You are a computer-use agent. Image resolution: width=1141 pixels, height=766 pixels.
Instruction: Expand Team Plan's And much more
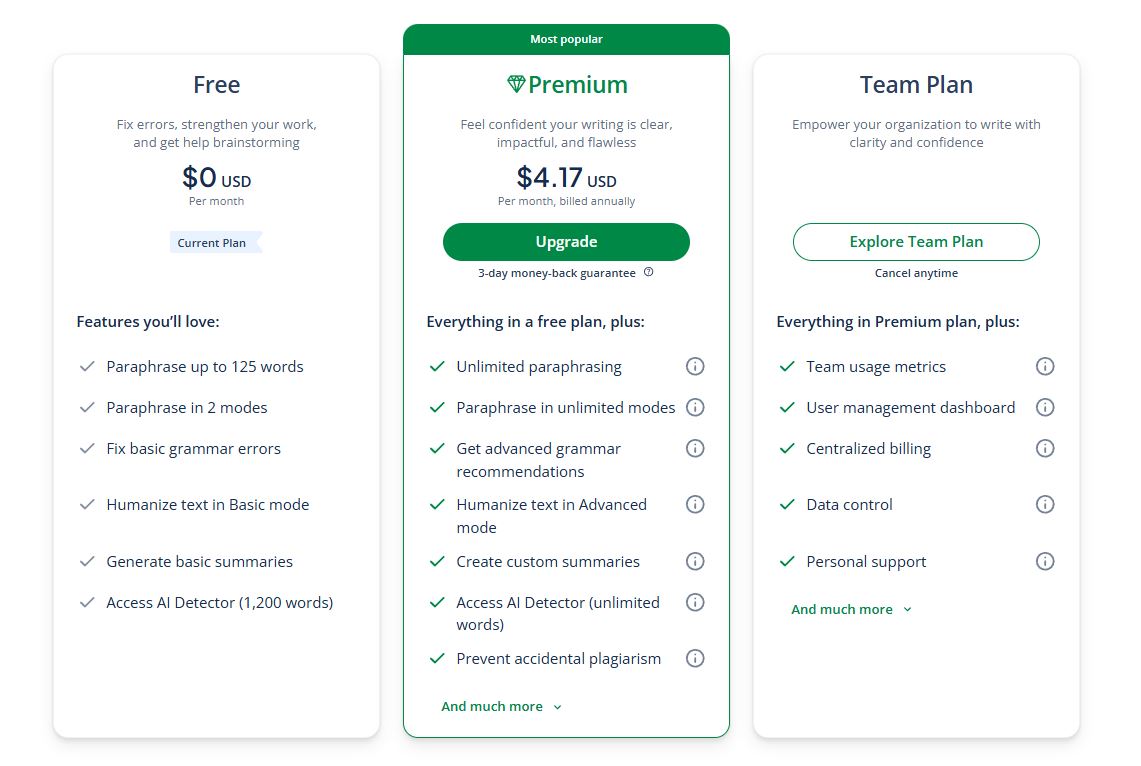pos(851,610)
